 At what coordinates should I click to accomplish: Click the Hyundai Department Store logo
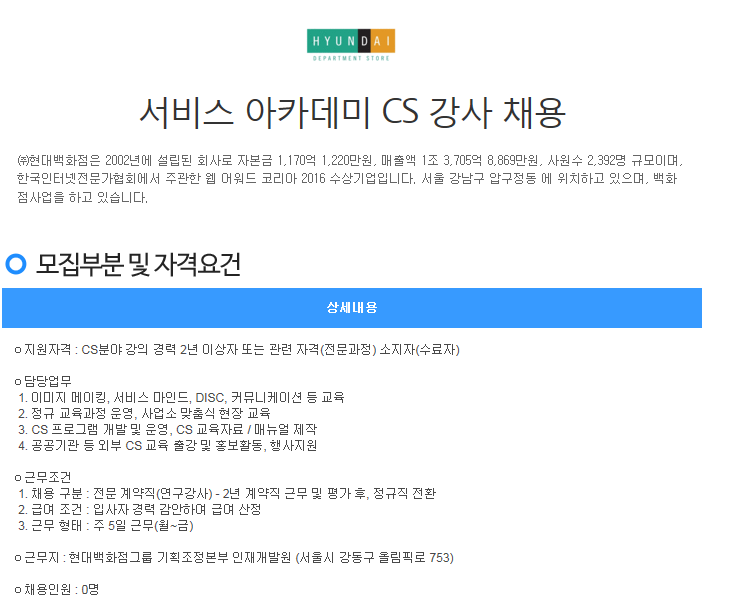point(351,45)
